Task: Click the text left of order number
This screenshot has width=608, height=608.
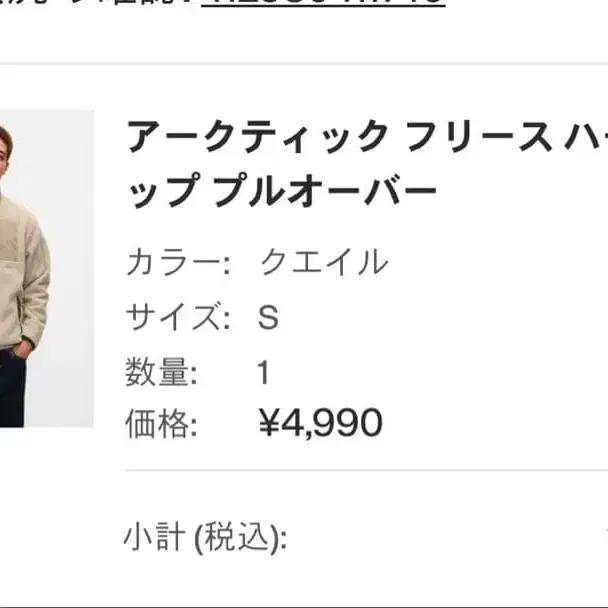Action: click(97, 3)
